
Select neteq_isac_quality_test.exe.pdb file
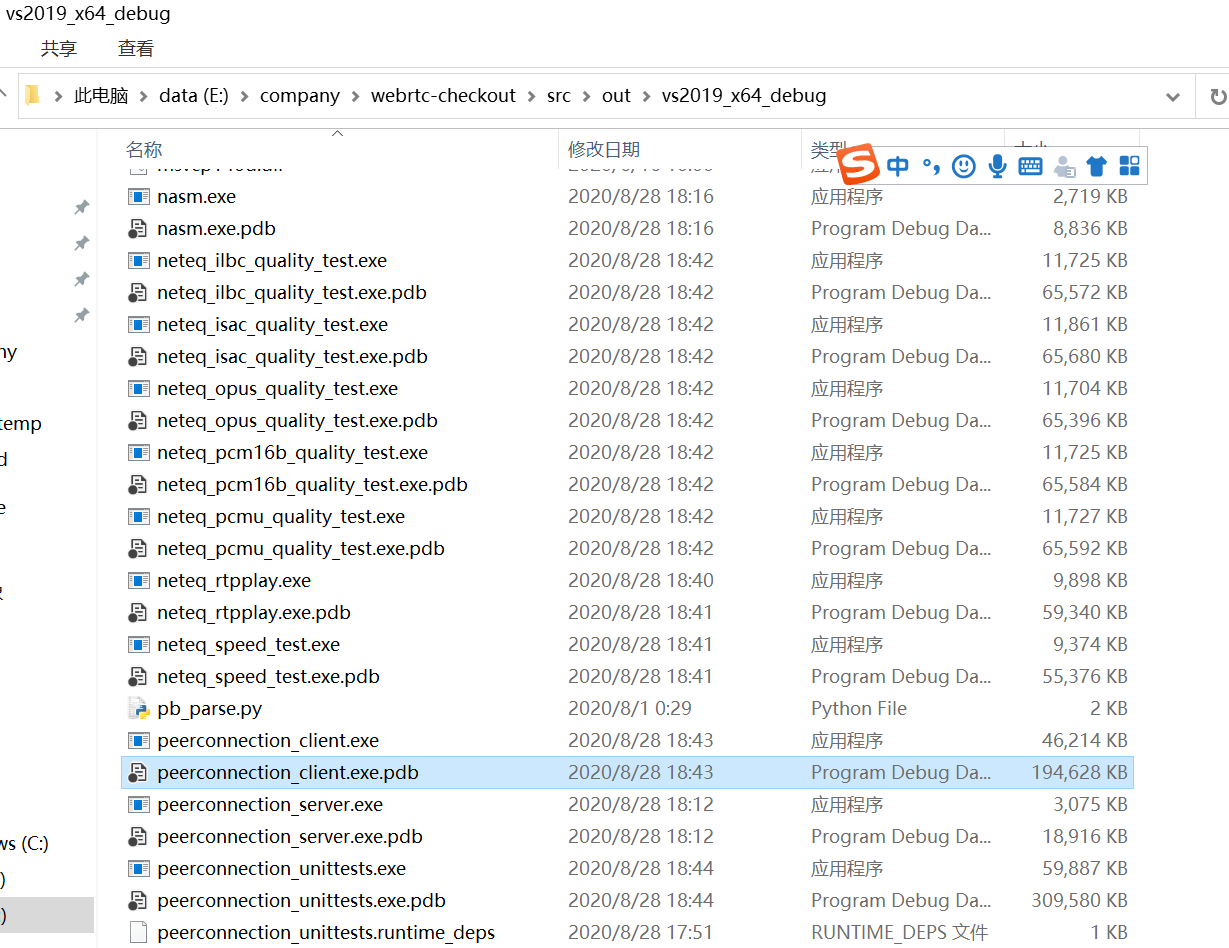(292, 357)
